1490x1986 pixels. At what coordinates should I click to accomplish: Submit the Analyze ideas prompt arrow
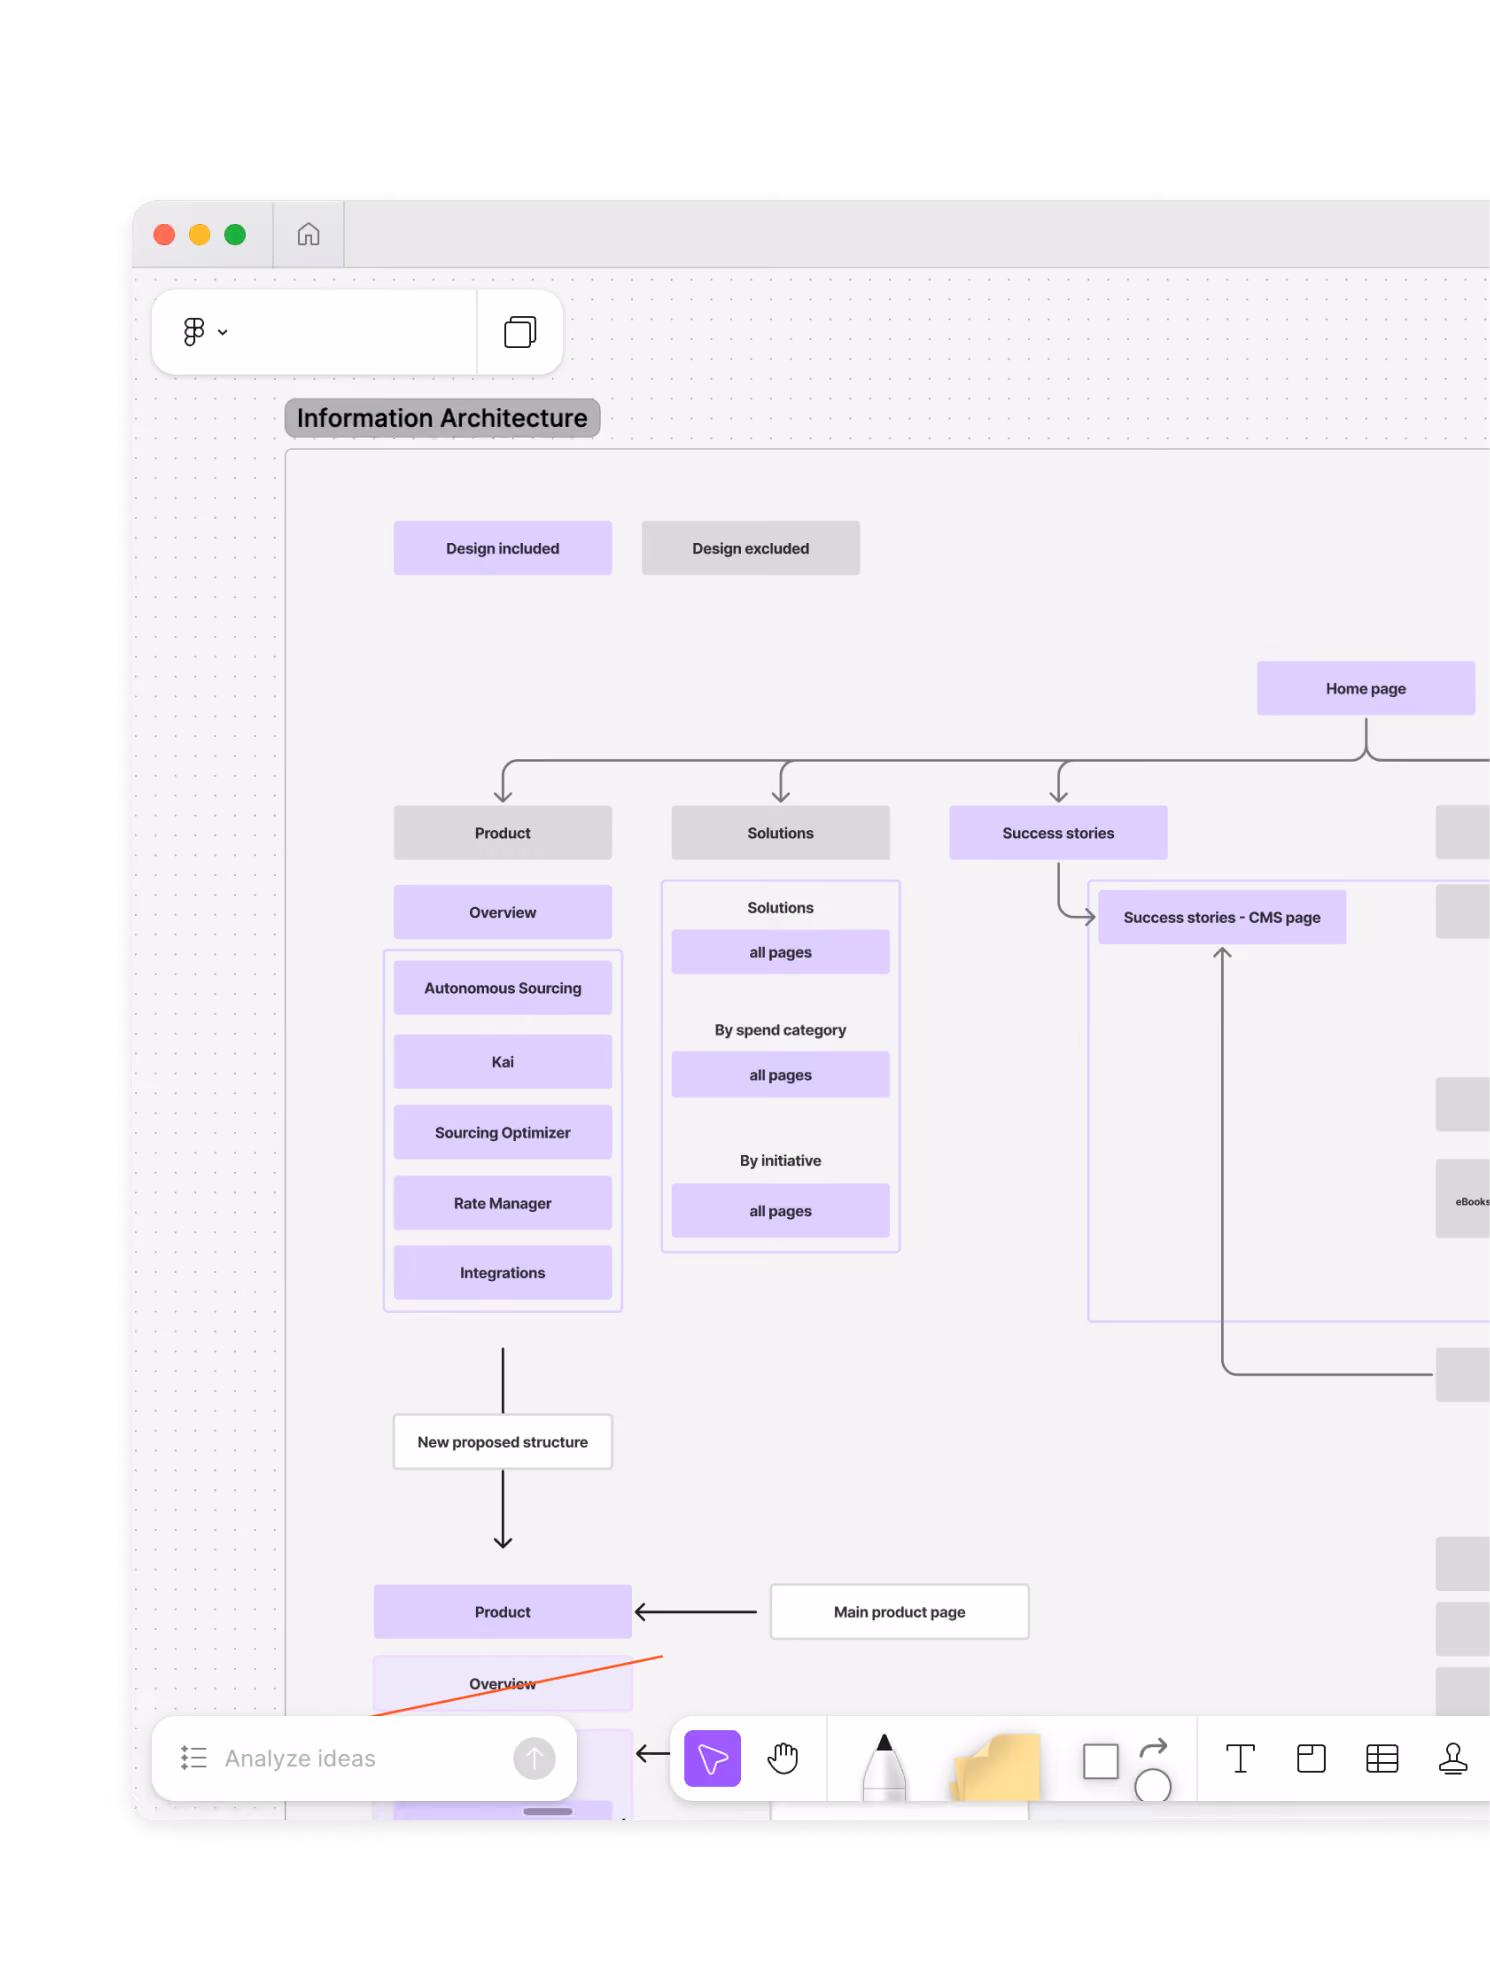pyautogui.click(x=534, y=1758)
